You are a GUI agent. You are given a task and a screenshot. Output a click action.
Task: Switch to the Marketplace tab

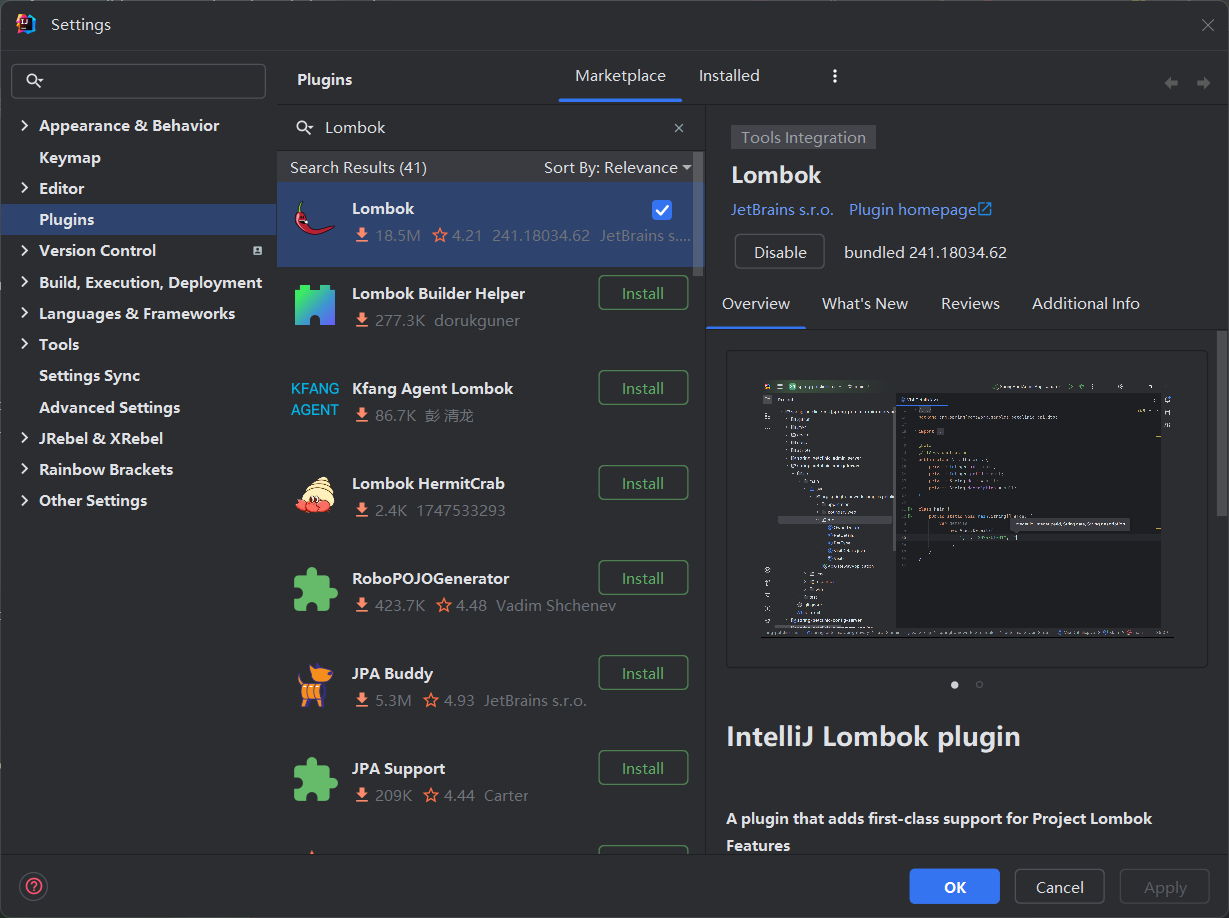[620, 76]
